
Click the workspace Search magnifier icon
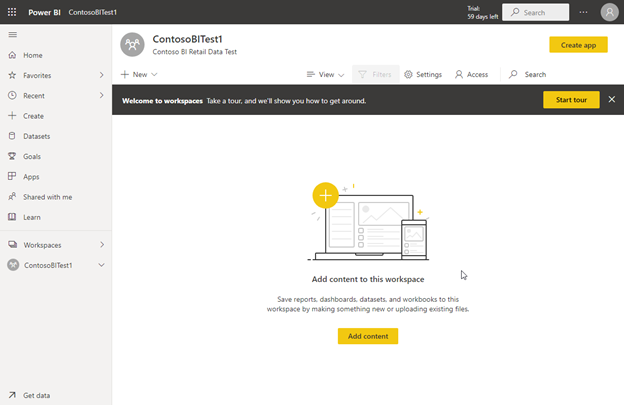pos(513,74)
